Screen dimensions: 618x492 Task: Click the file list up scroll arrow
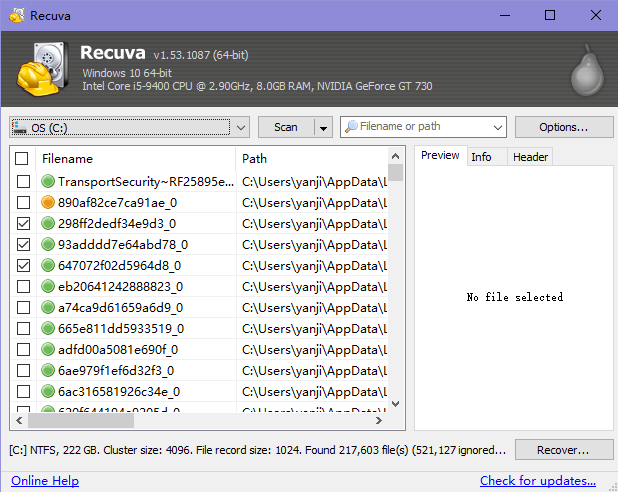(395, 156)
